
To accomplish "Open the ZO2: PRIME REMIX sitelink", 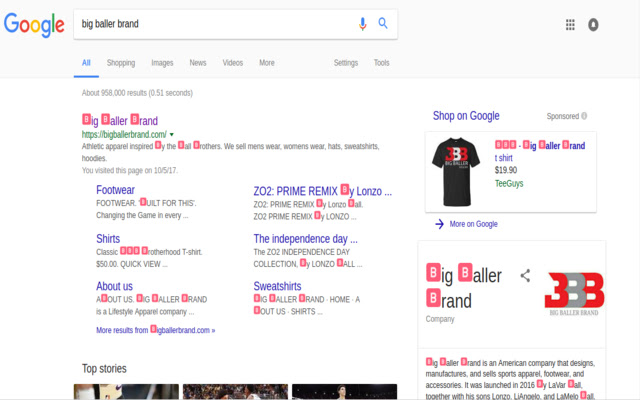I will click(322, 191).
